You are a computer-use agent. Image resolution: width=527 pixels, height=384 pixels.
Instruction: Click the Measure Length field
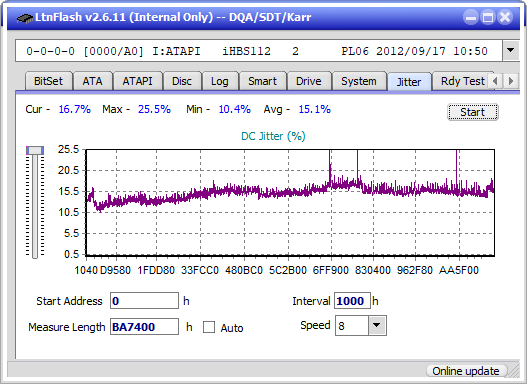point(144,327)
